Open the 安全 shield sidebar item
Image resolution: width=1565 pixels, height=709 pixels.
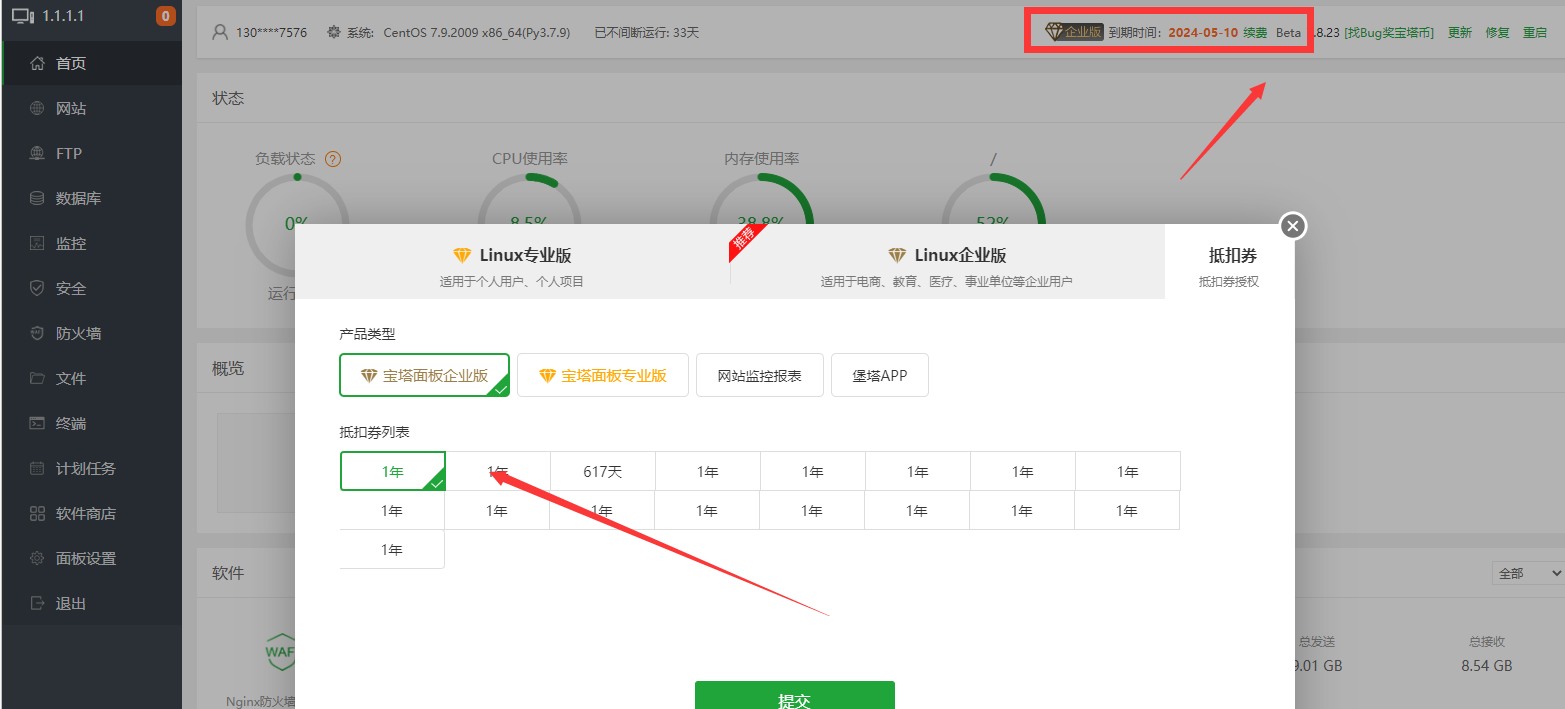(x=91, y=288)
